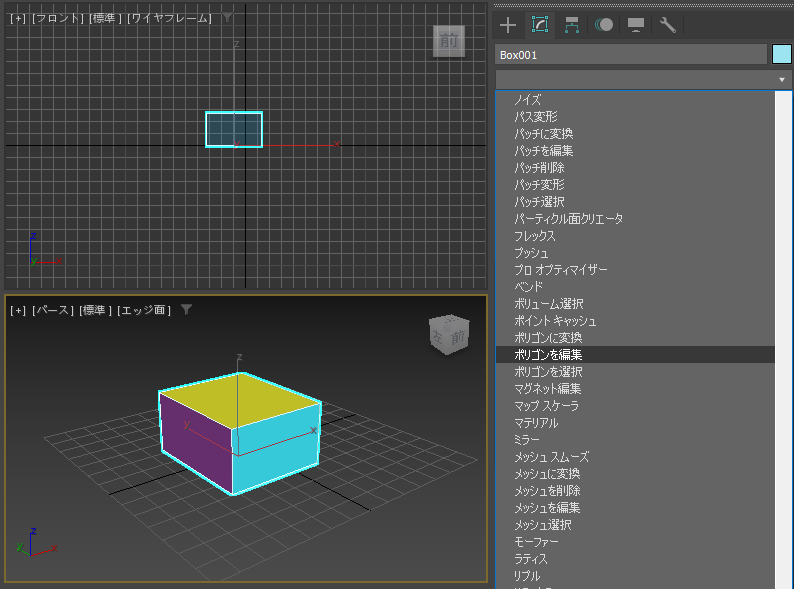This screenshot has height=589, width=794.
Task: Open the Modify panel tab
Action: [540, 25]
